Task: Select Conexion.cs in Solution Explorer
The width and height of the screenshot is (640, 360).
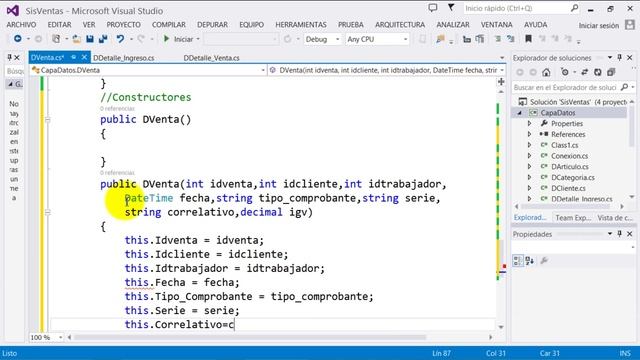Action: tap(569, 156)
